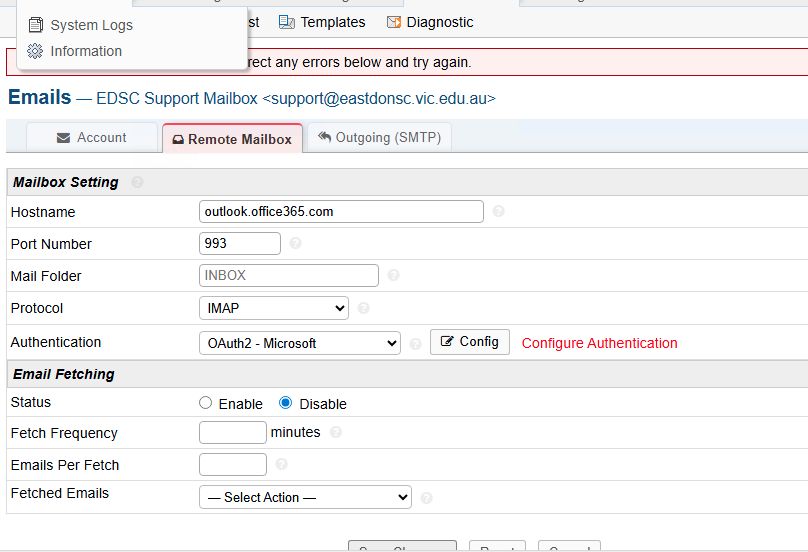808x552 pixels.
Task: Click into the Mail Folder field
Action: pos(289,276)
